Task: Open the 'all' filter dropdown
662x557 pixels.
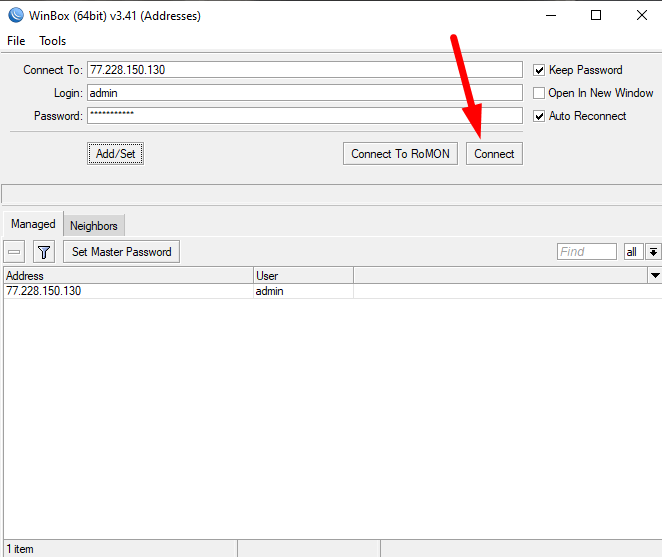Action: click(633, 252)
